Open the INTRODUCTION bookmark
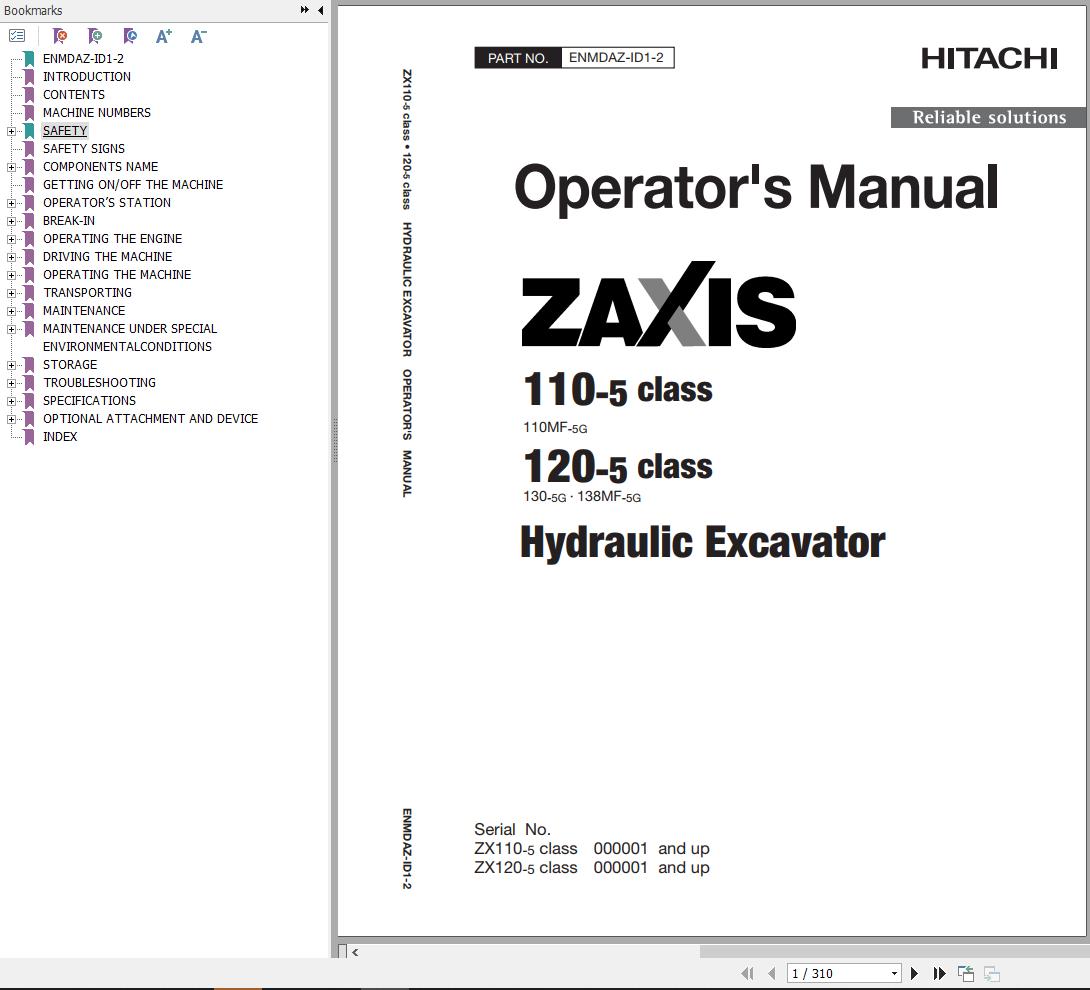This screenshot has height=990, width=1090. point(87,76)
